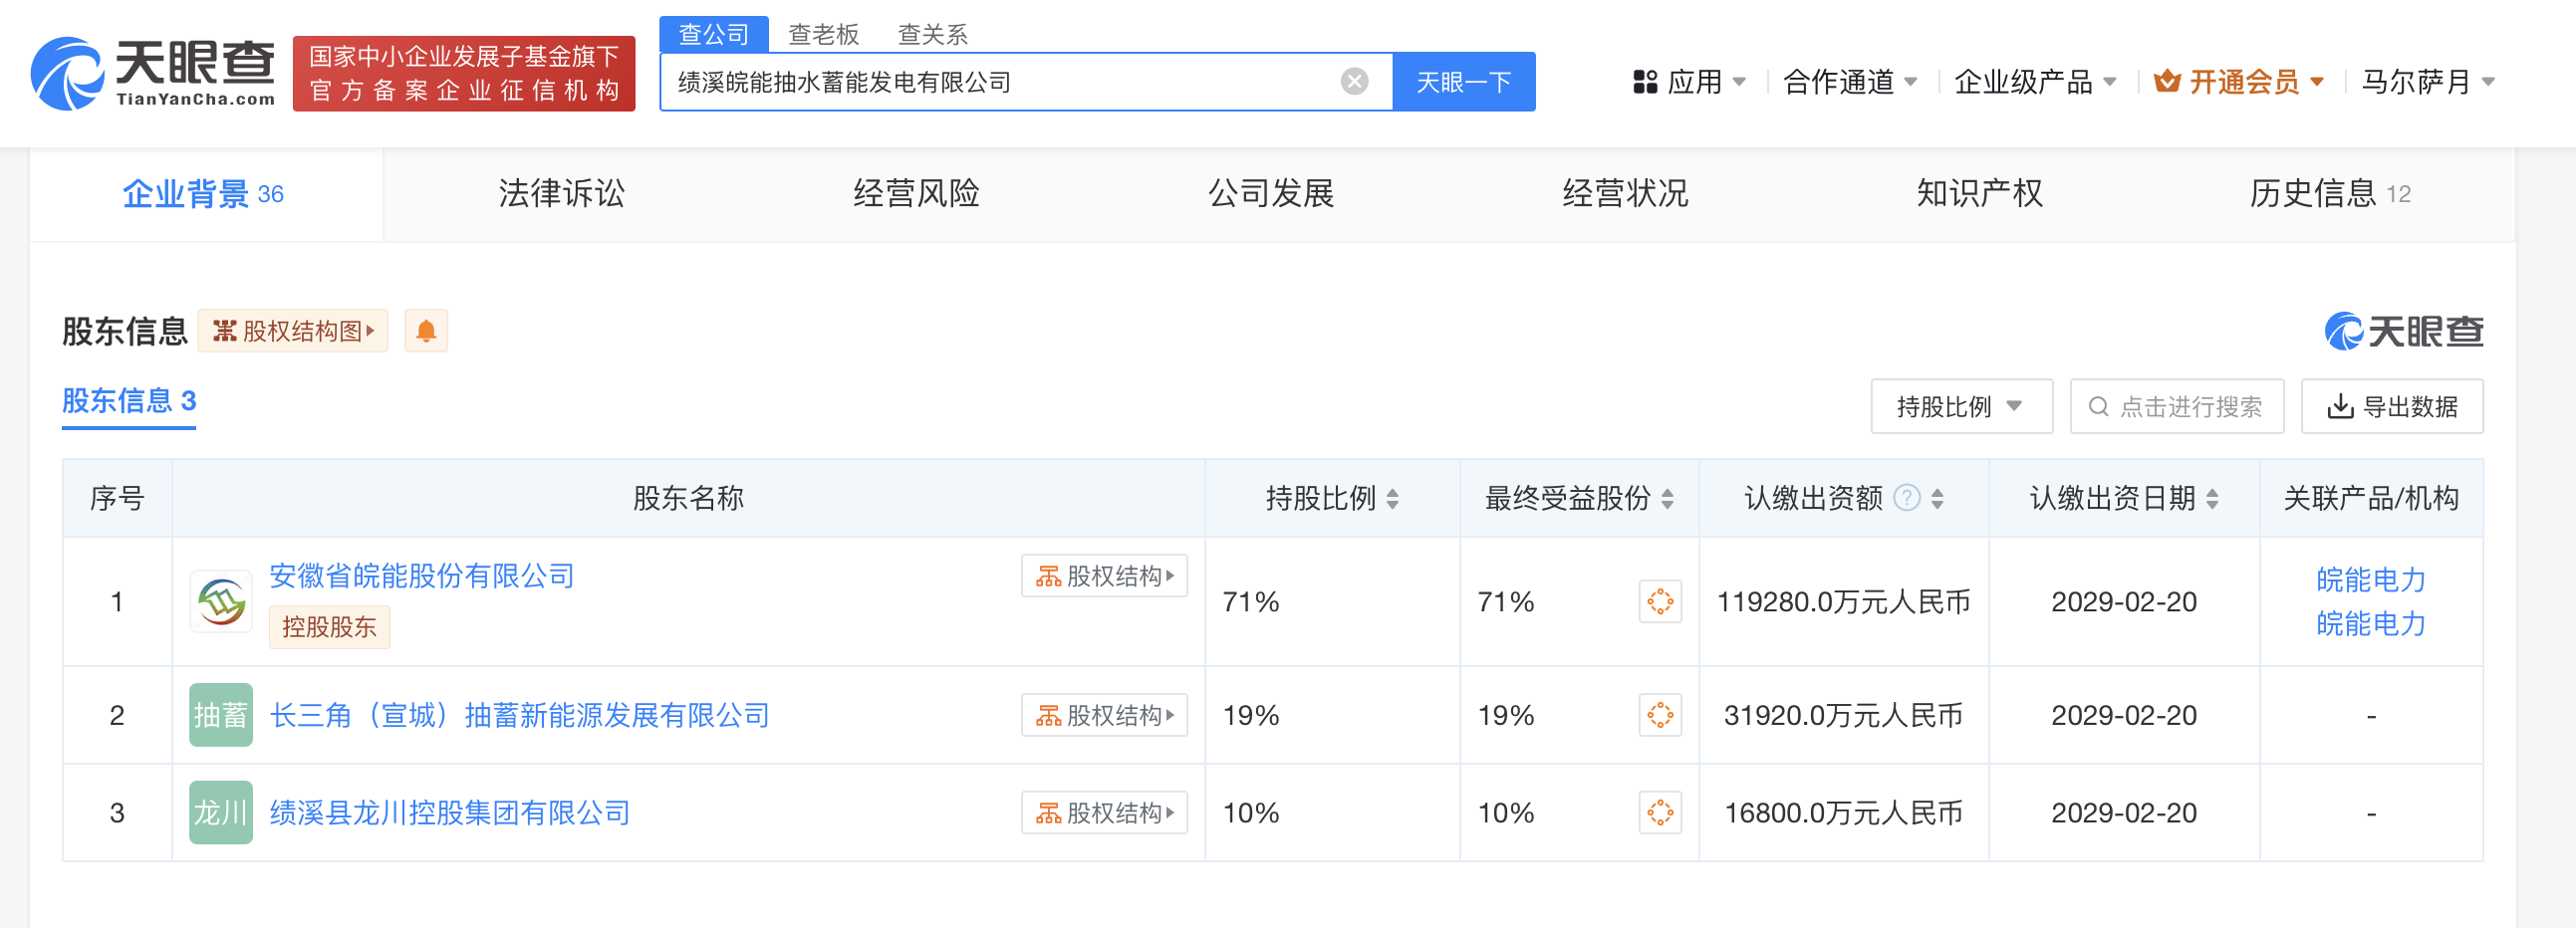Viewport: 2576px width, 928px height.
Task: Sort the table by 认缴出资日期 column
Action: pos(2212,499)
